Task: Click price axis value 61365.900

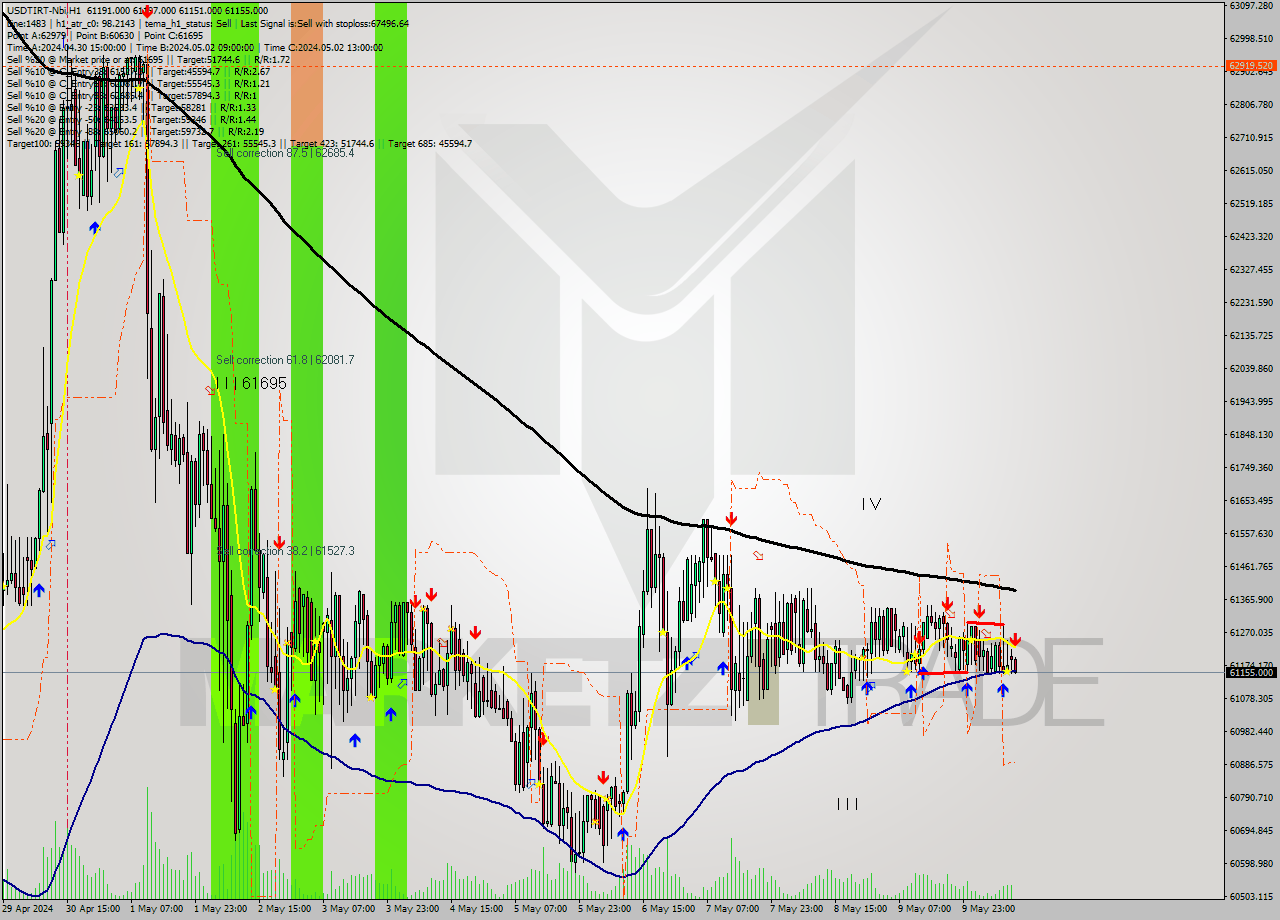Action: click(1251, 599)
